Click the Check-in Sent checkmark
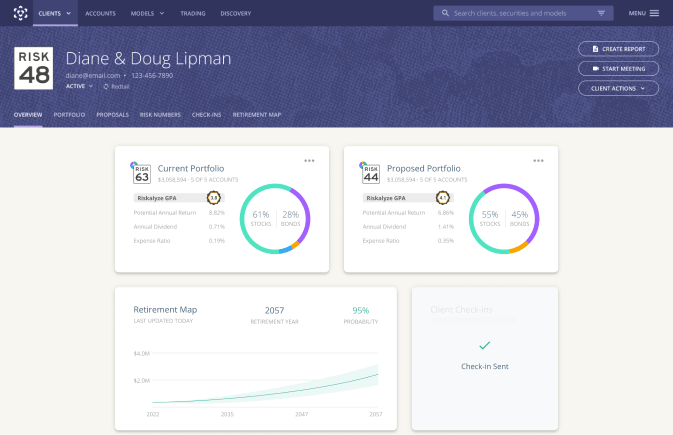This screenshot has width=673, height=435. 484,345
